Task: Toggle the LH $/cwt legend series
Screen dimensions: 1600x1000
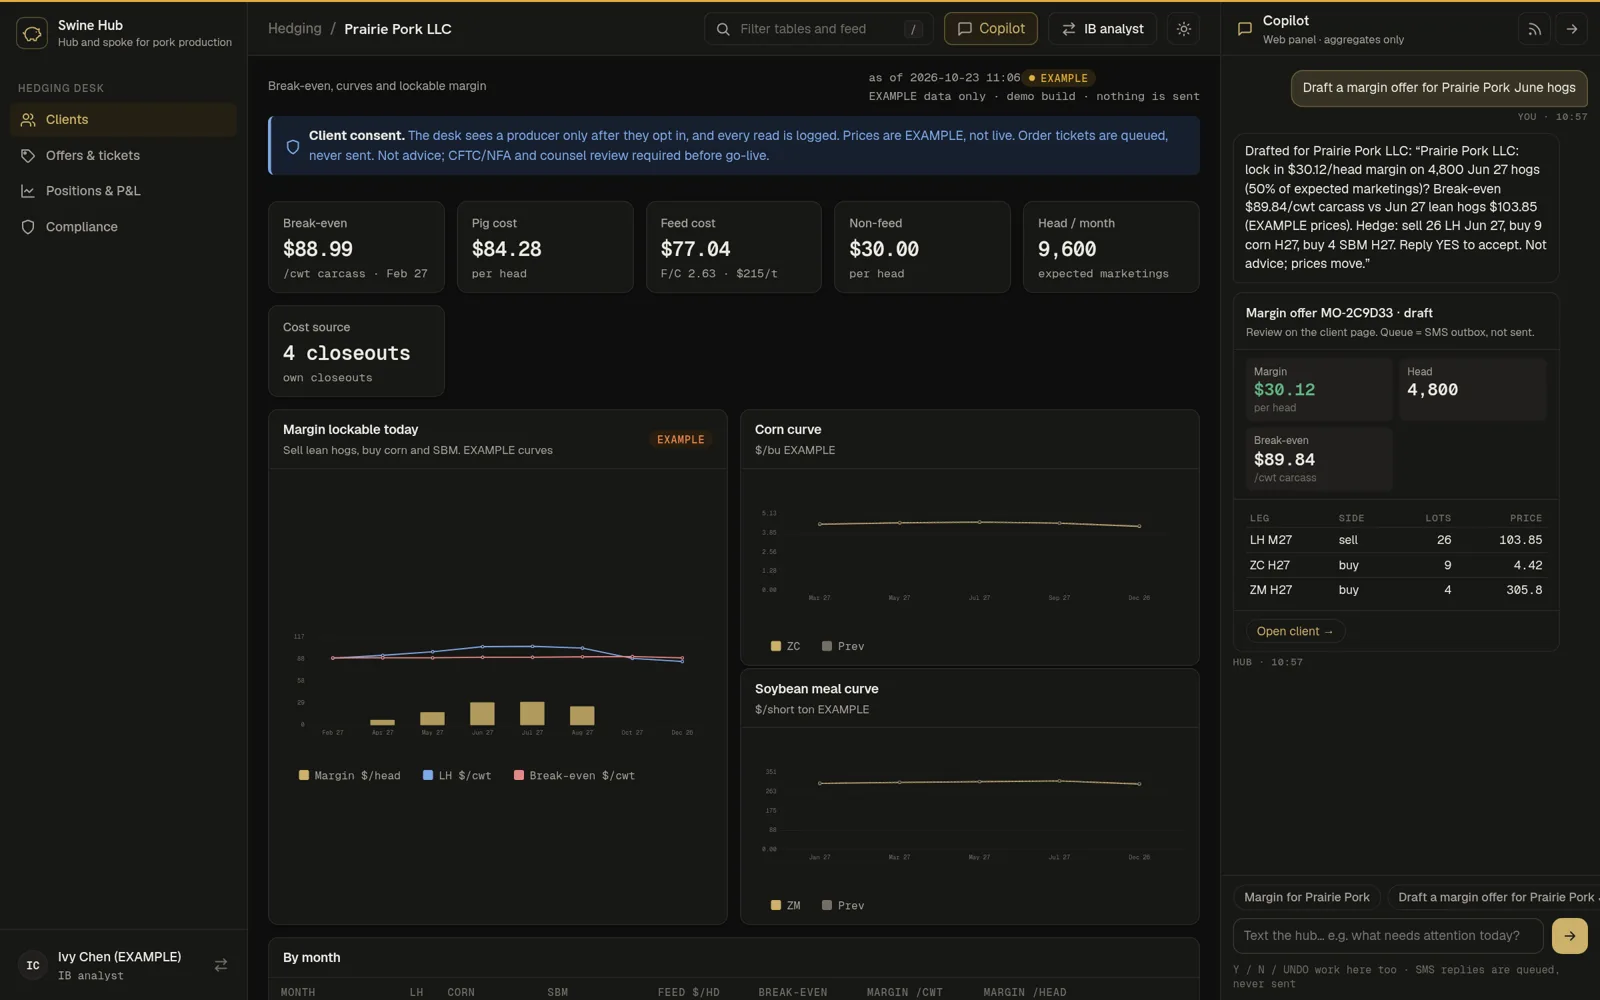Action: pos(457,776)
